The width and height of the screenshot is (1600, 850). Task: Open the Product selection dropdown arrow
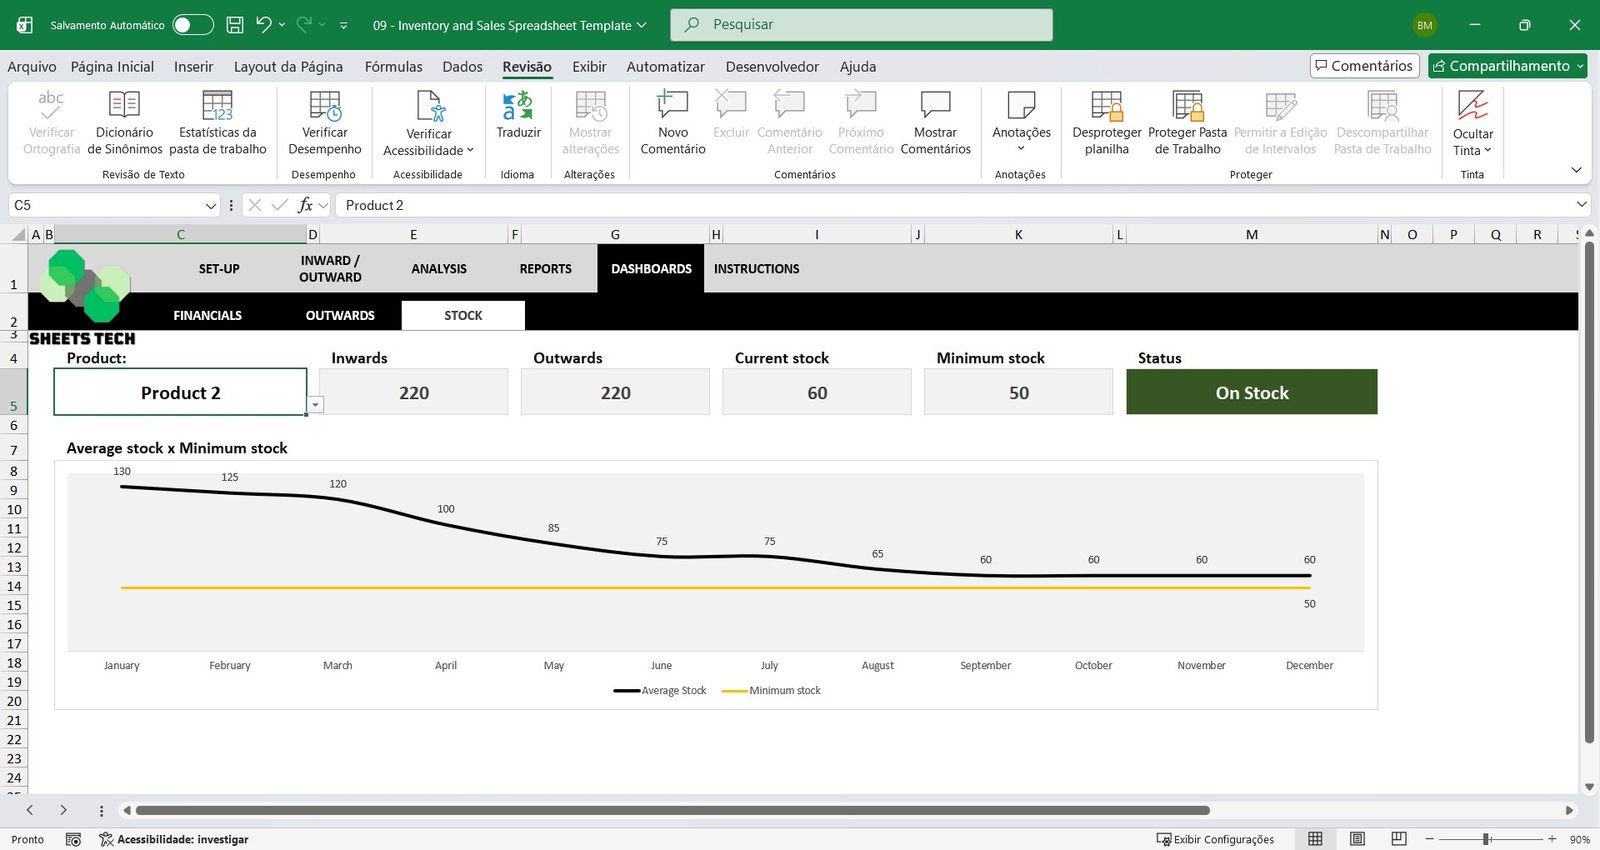point(315,405)
